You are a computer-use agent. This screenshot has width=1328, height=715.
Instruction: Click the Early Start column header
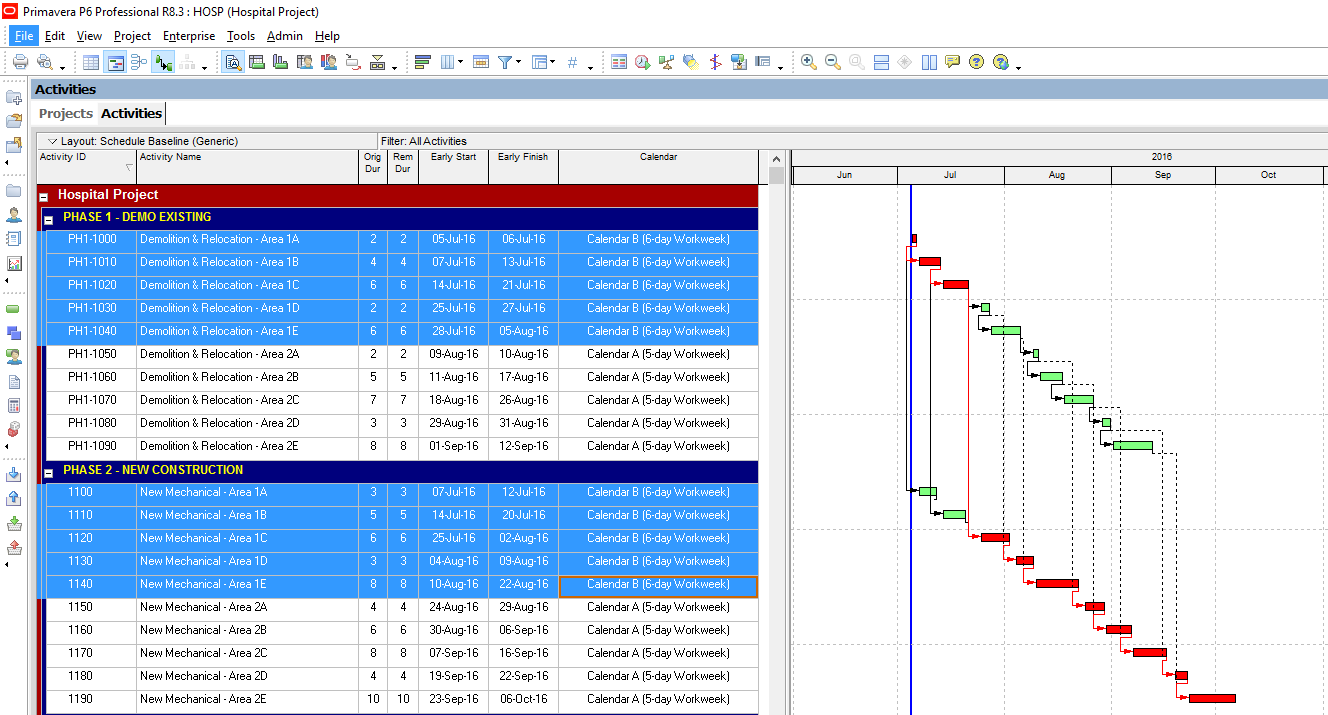(453, 157)
